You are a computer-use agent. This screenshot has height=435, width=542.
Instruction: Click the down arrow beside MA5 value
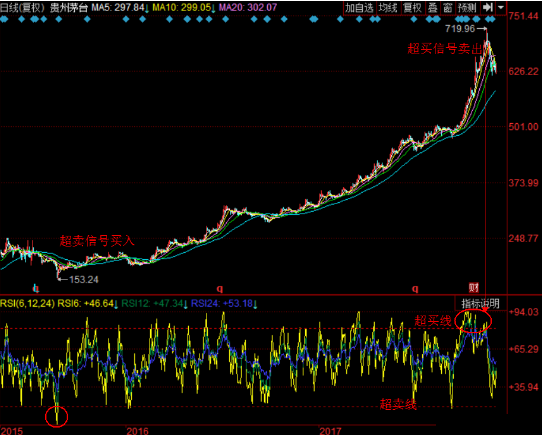coord(147,9)
